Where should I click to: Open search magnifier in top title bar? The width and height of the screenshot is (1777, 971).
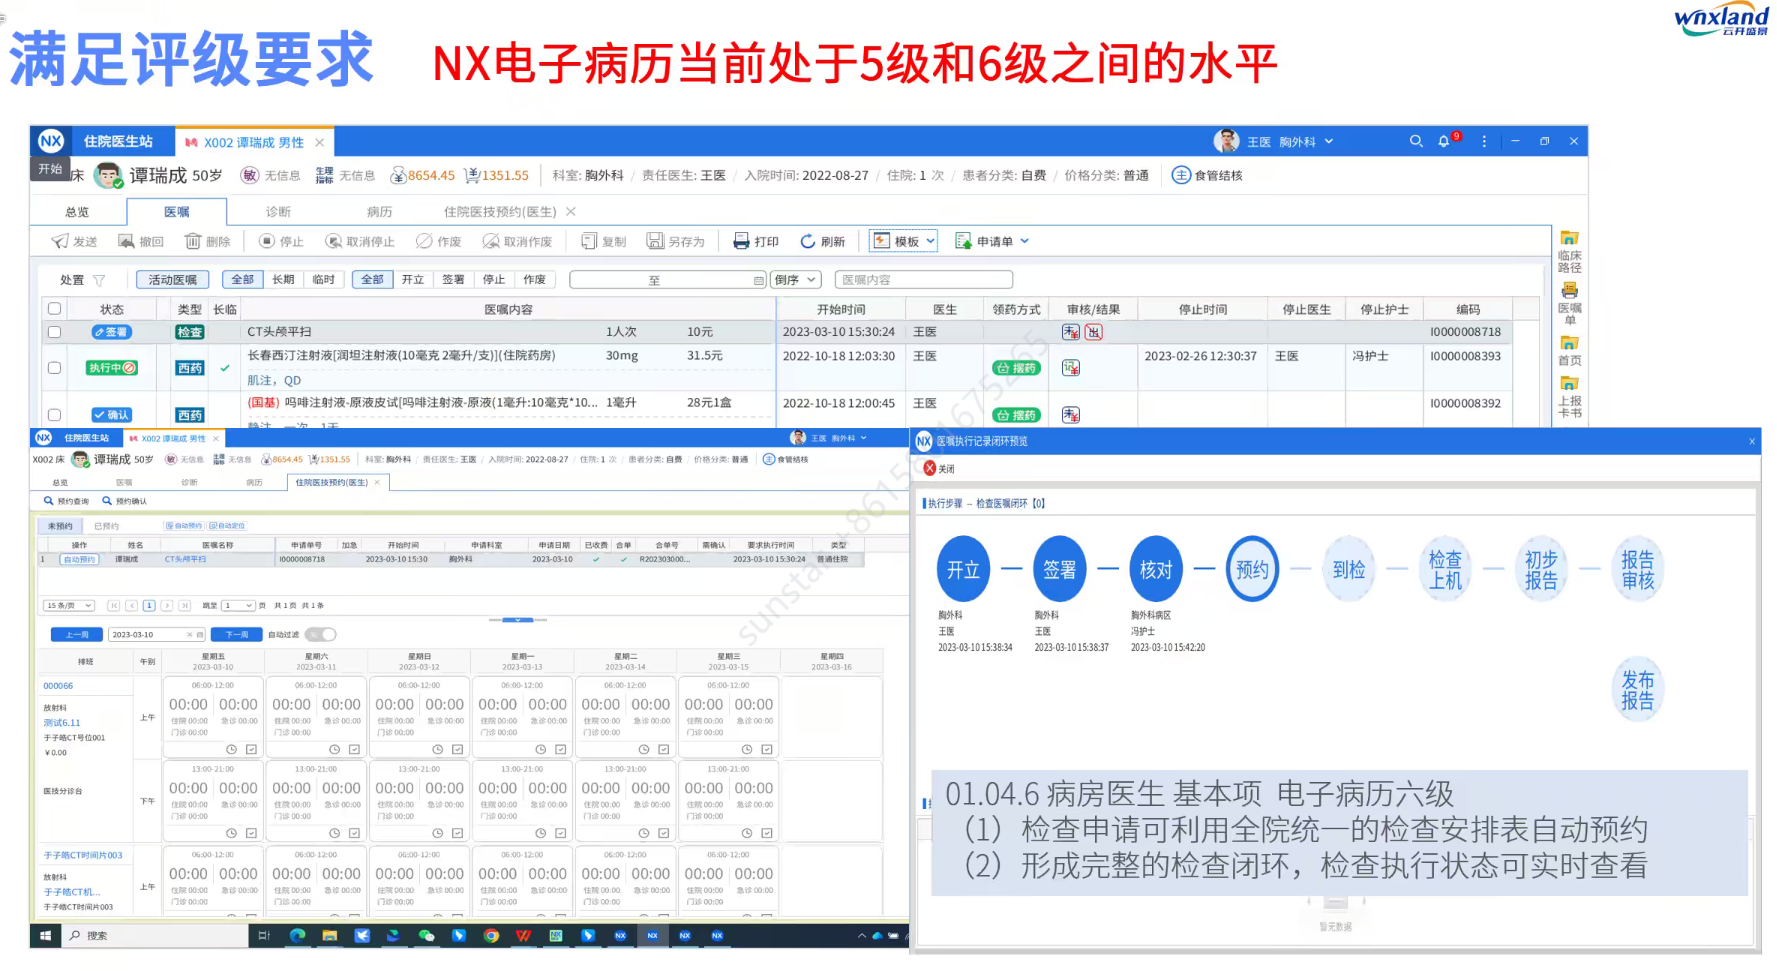[x=1416, y=141]
